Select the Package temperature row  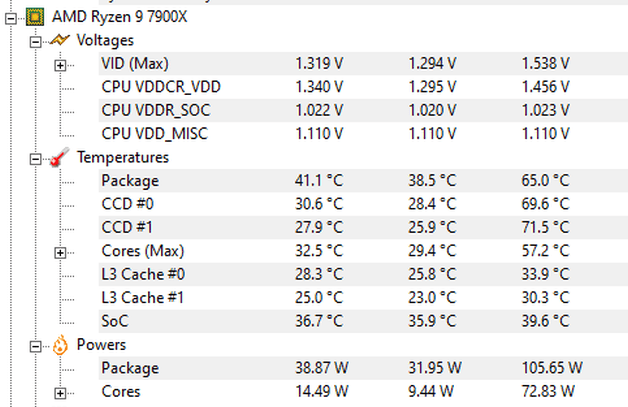click(x=130, y=181)
